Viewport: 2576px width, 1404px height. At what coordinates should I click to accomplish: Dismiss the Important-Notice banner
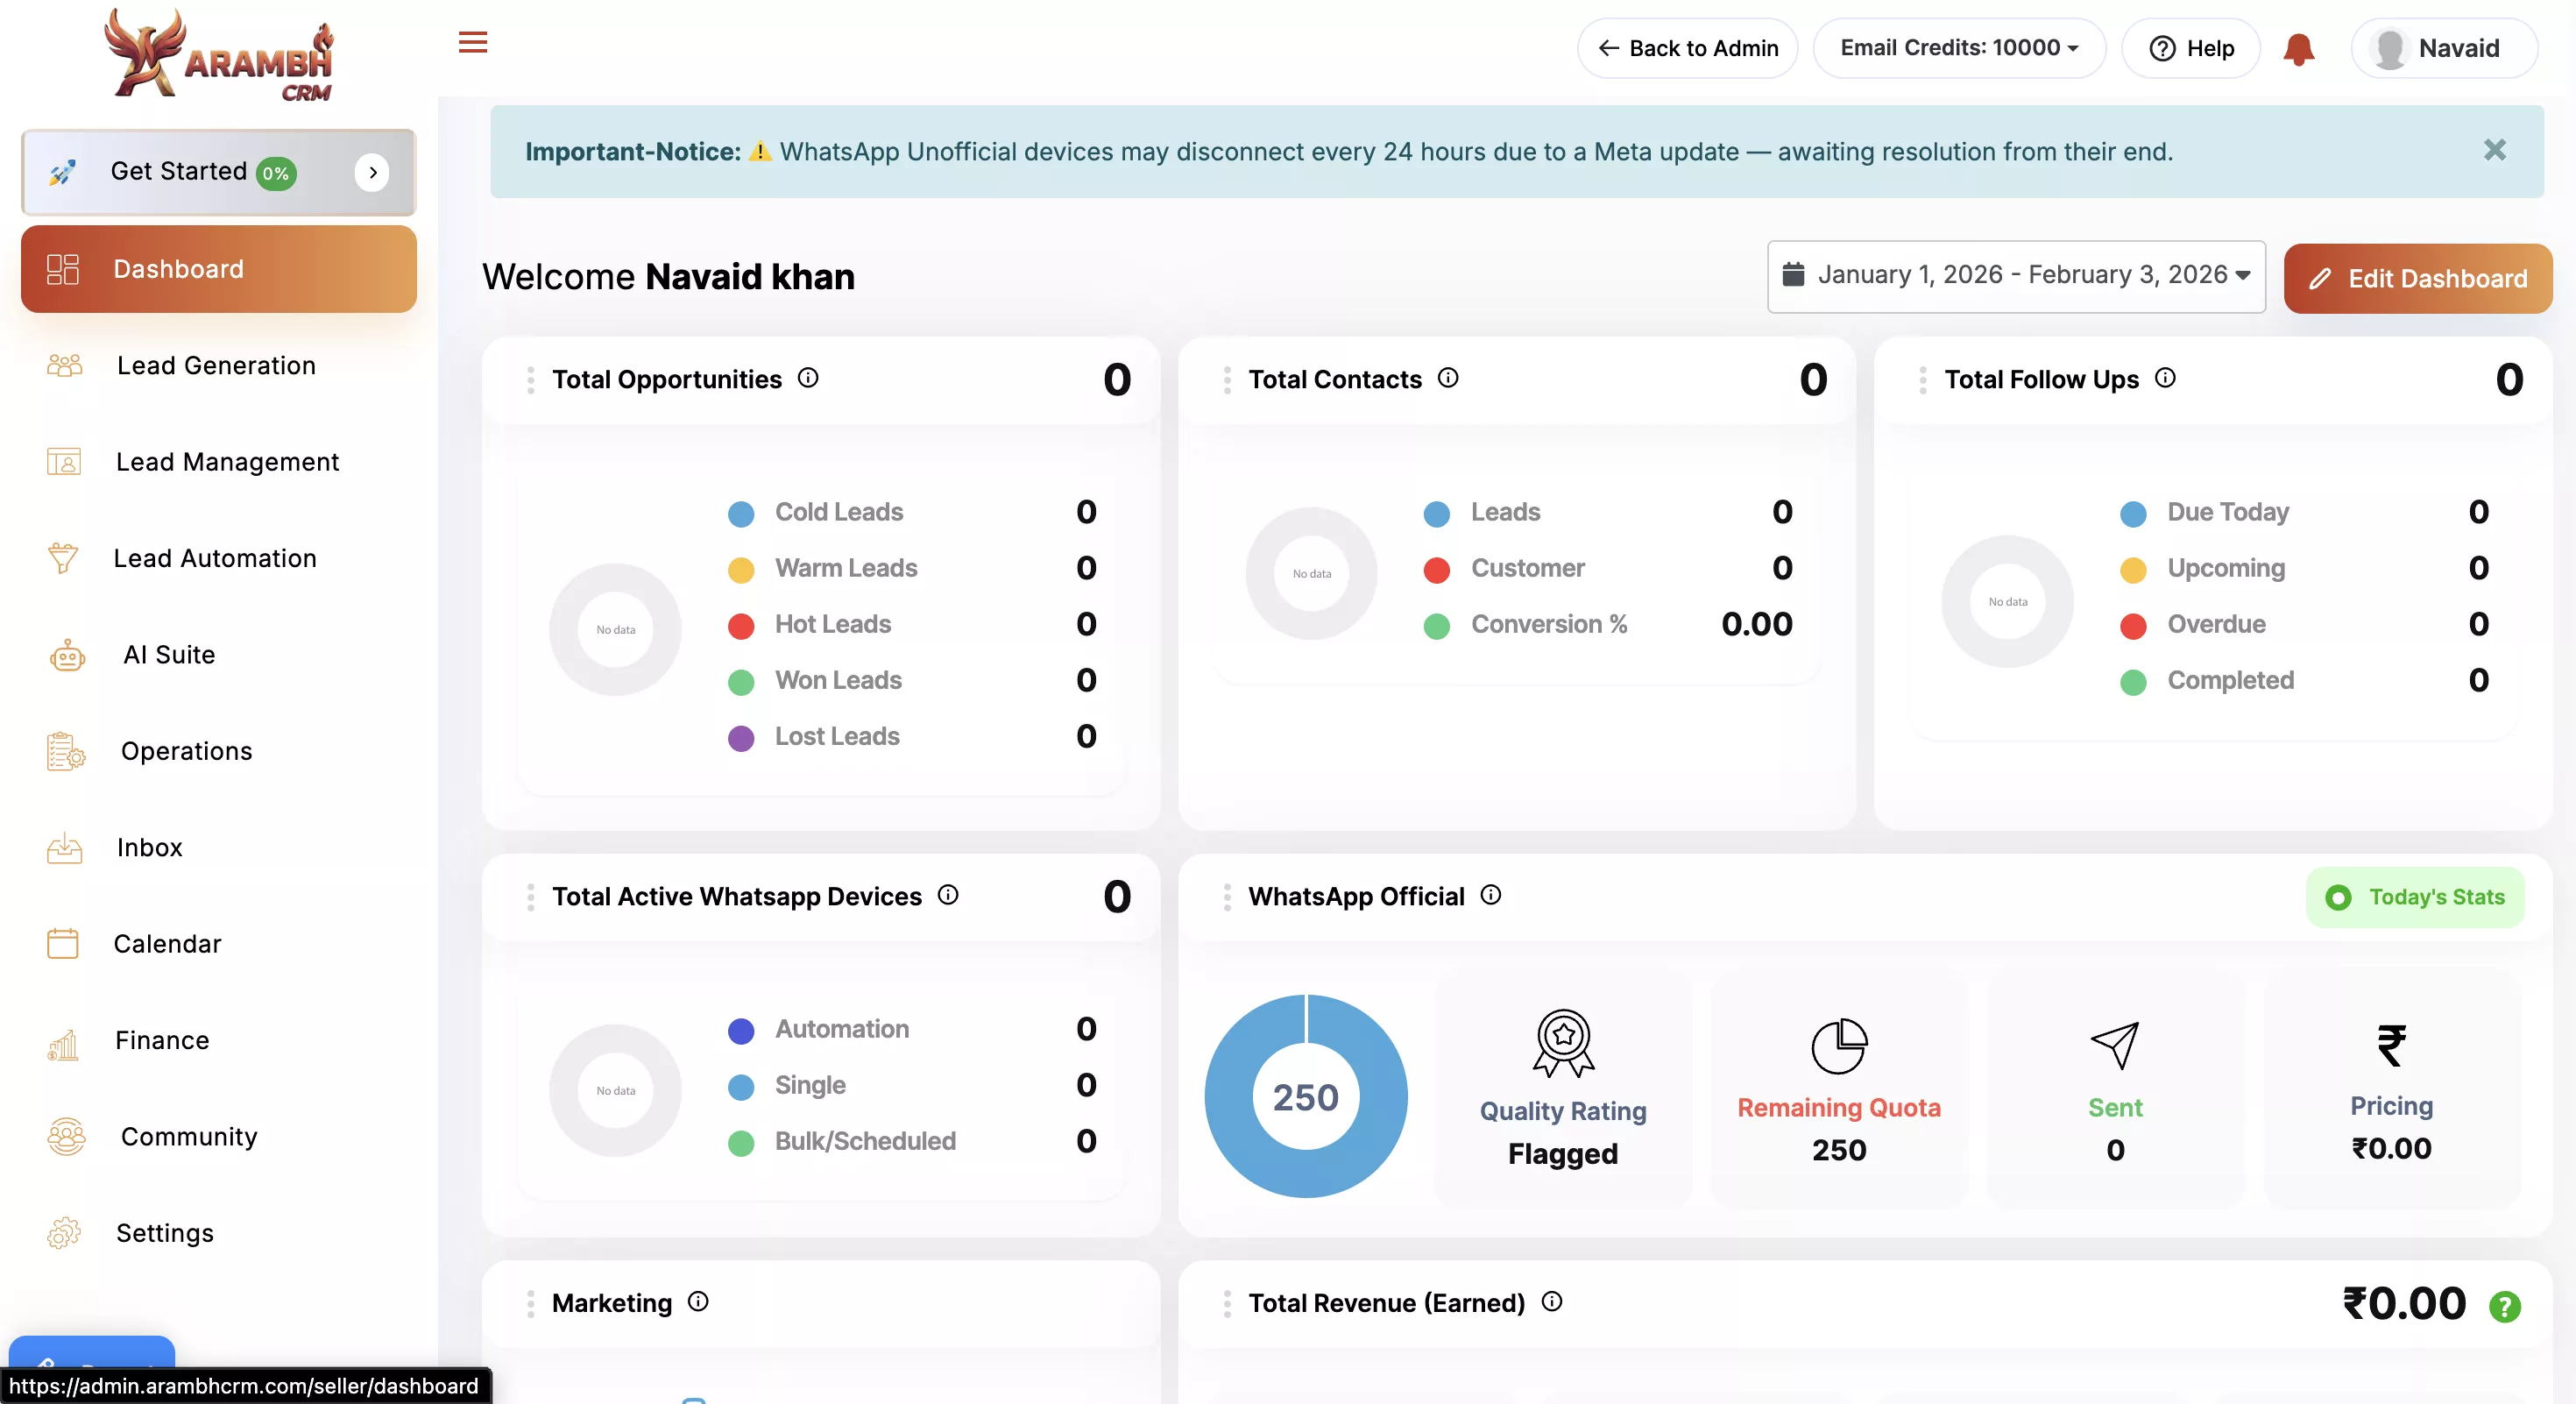tap(2494, 151)
